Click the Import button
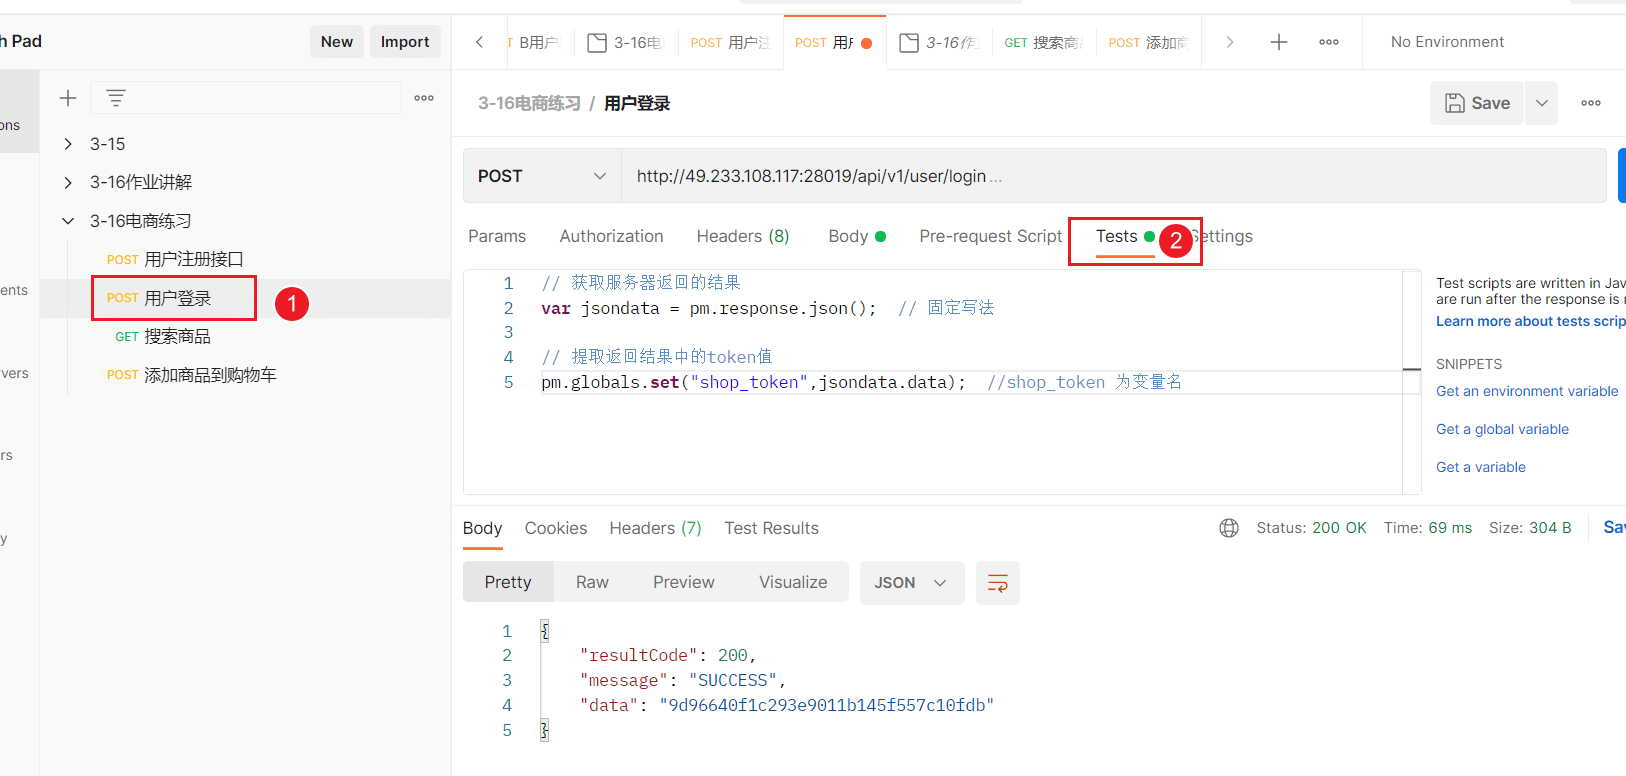1626x776 pixels. [x=405, y=42]
